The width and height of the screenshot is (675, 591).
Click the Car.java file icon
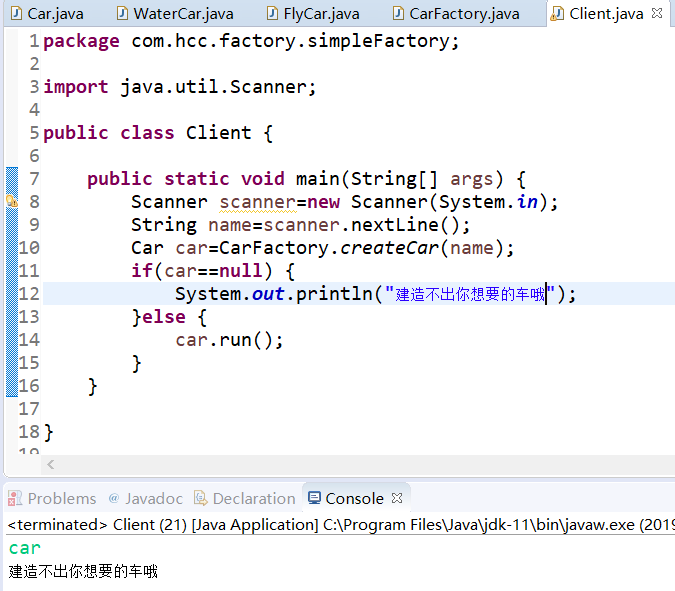click(x=16, y=13)
